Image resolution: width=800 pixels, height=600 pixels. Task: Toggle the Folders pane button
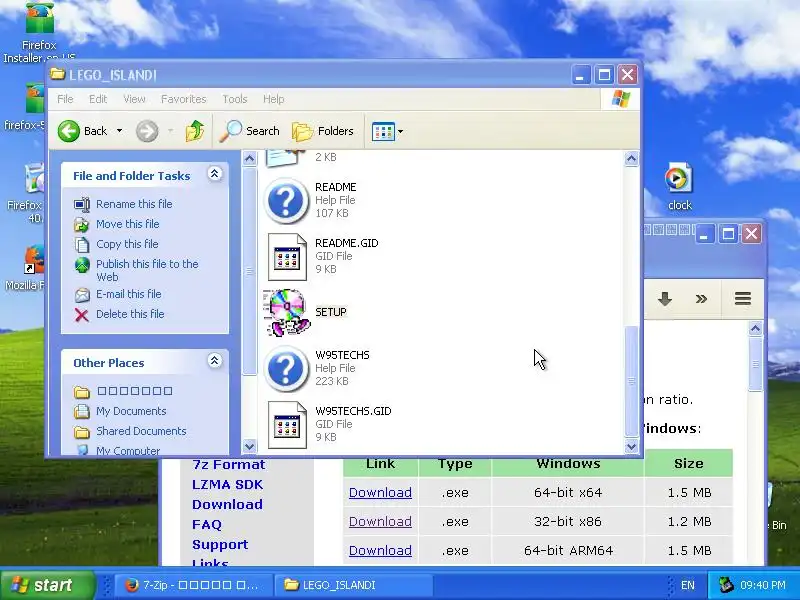point(323,131)
